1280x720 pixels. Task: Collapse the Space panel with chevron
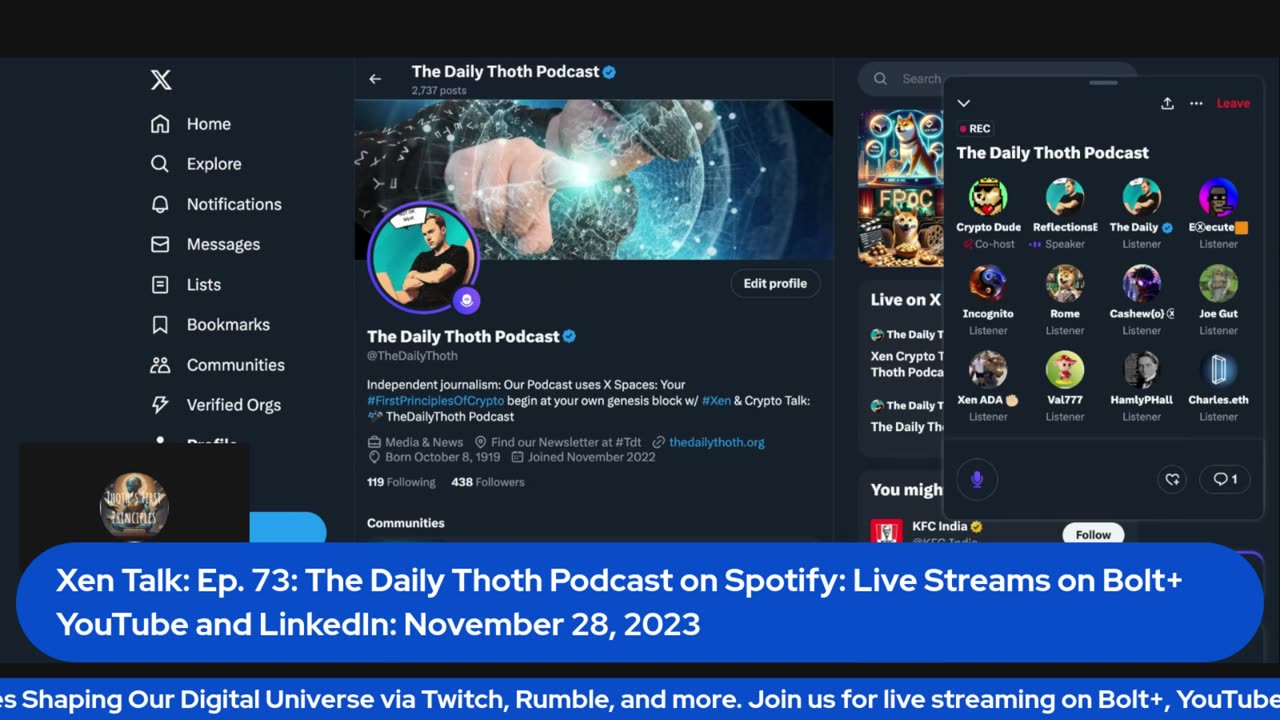964,103
